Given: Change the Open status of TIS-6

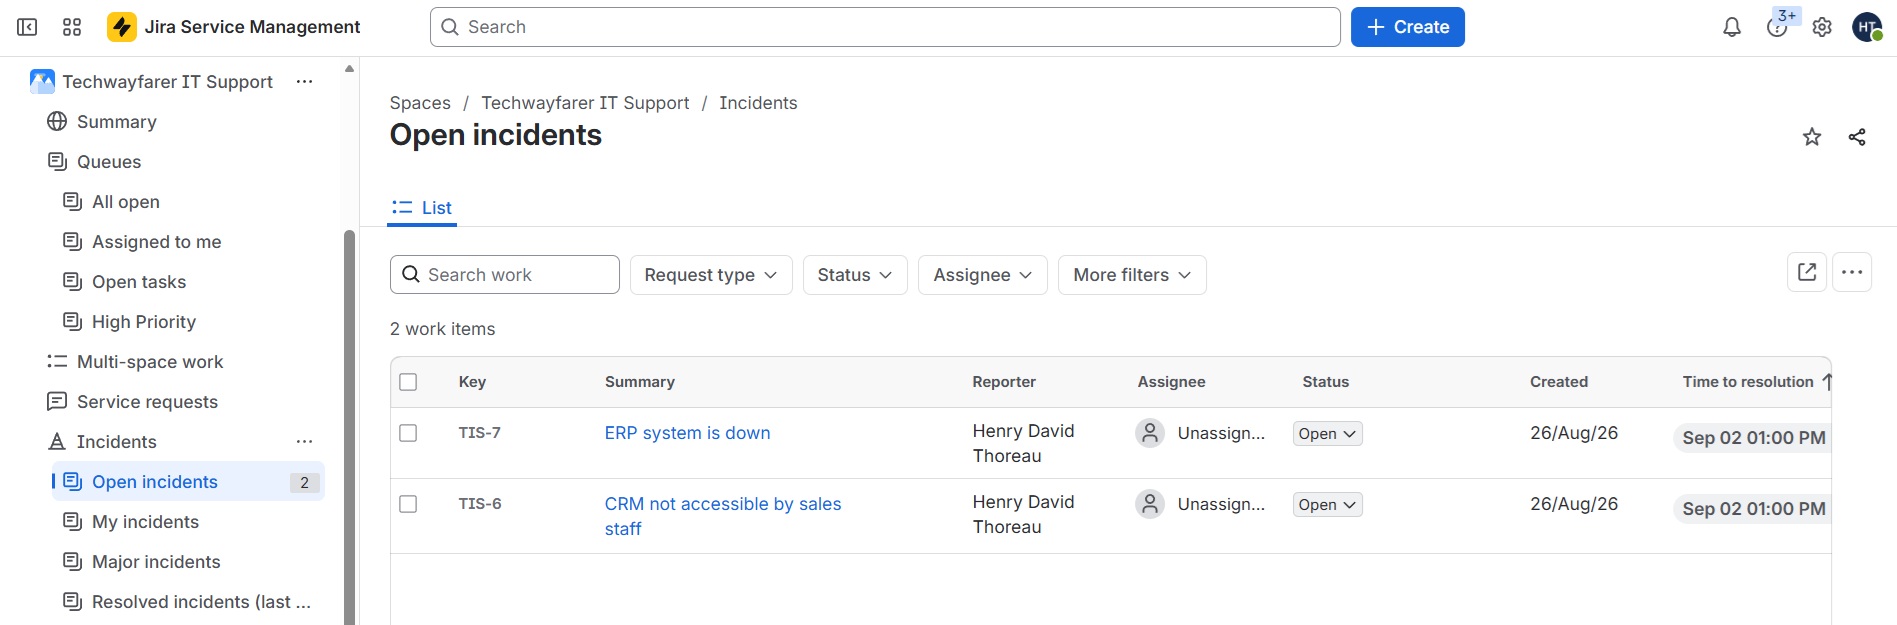Looking at the screenshot, I should coord(1328,505).
